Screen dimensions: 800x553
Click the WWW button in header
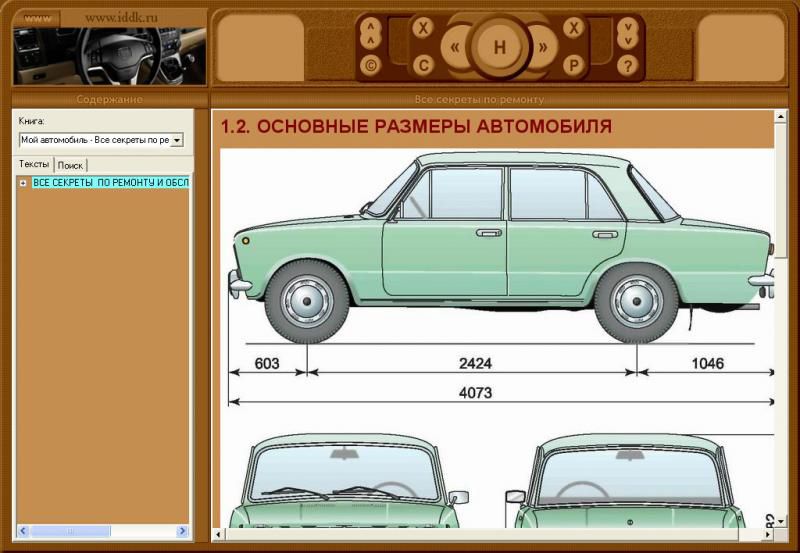37,18
